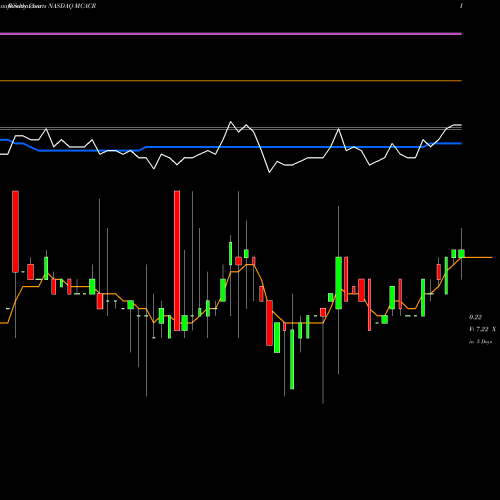Click the NASDAQ MCACR ticker label

pyautogui.click(x=72, y=6)
